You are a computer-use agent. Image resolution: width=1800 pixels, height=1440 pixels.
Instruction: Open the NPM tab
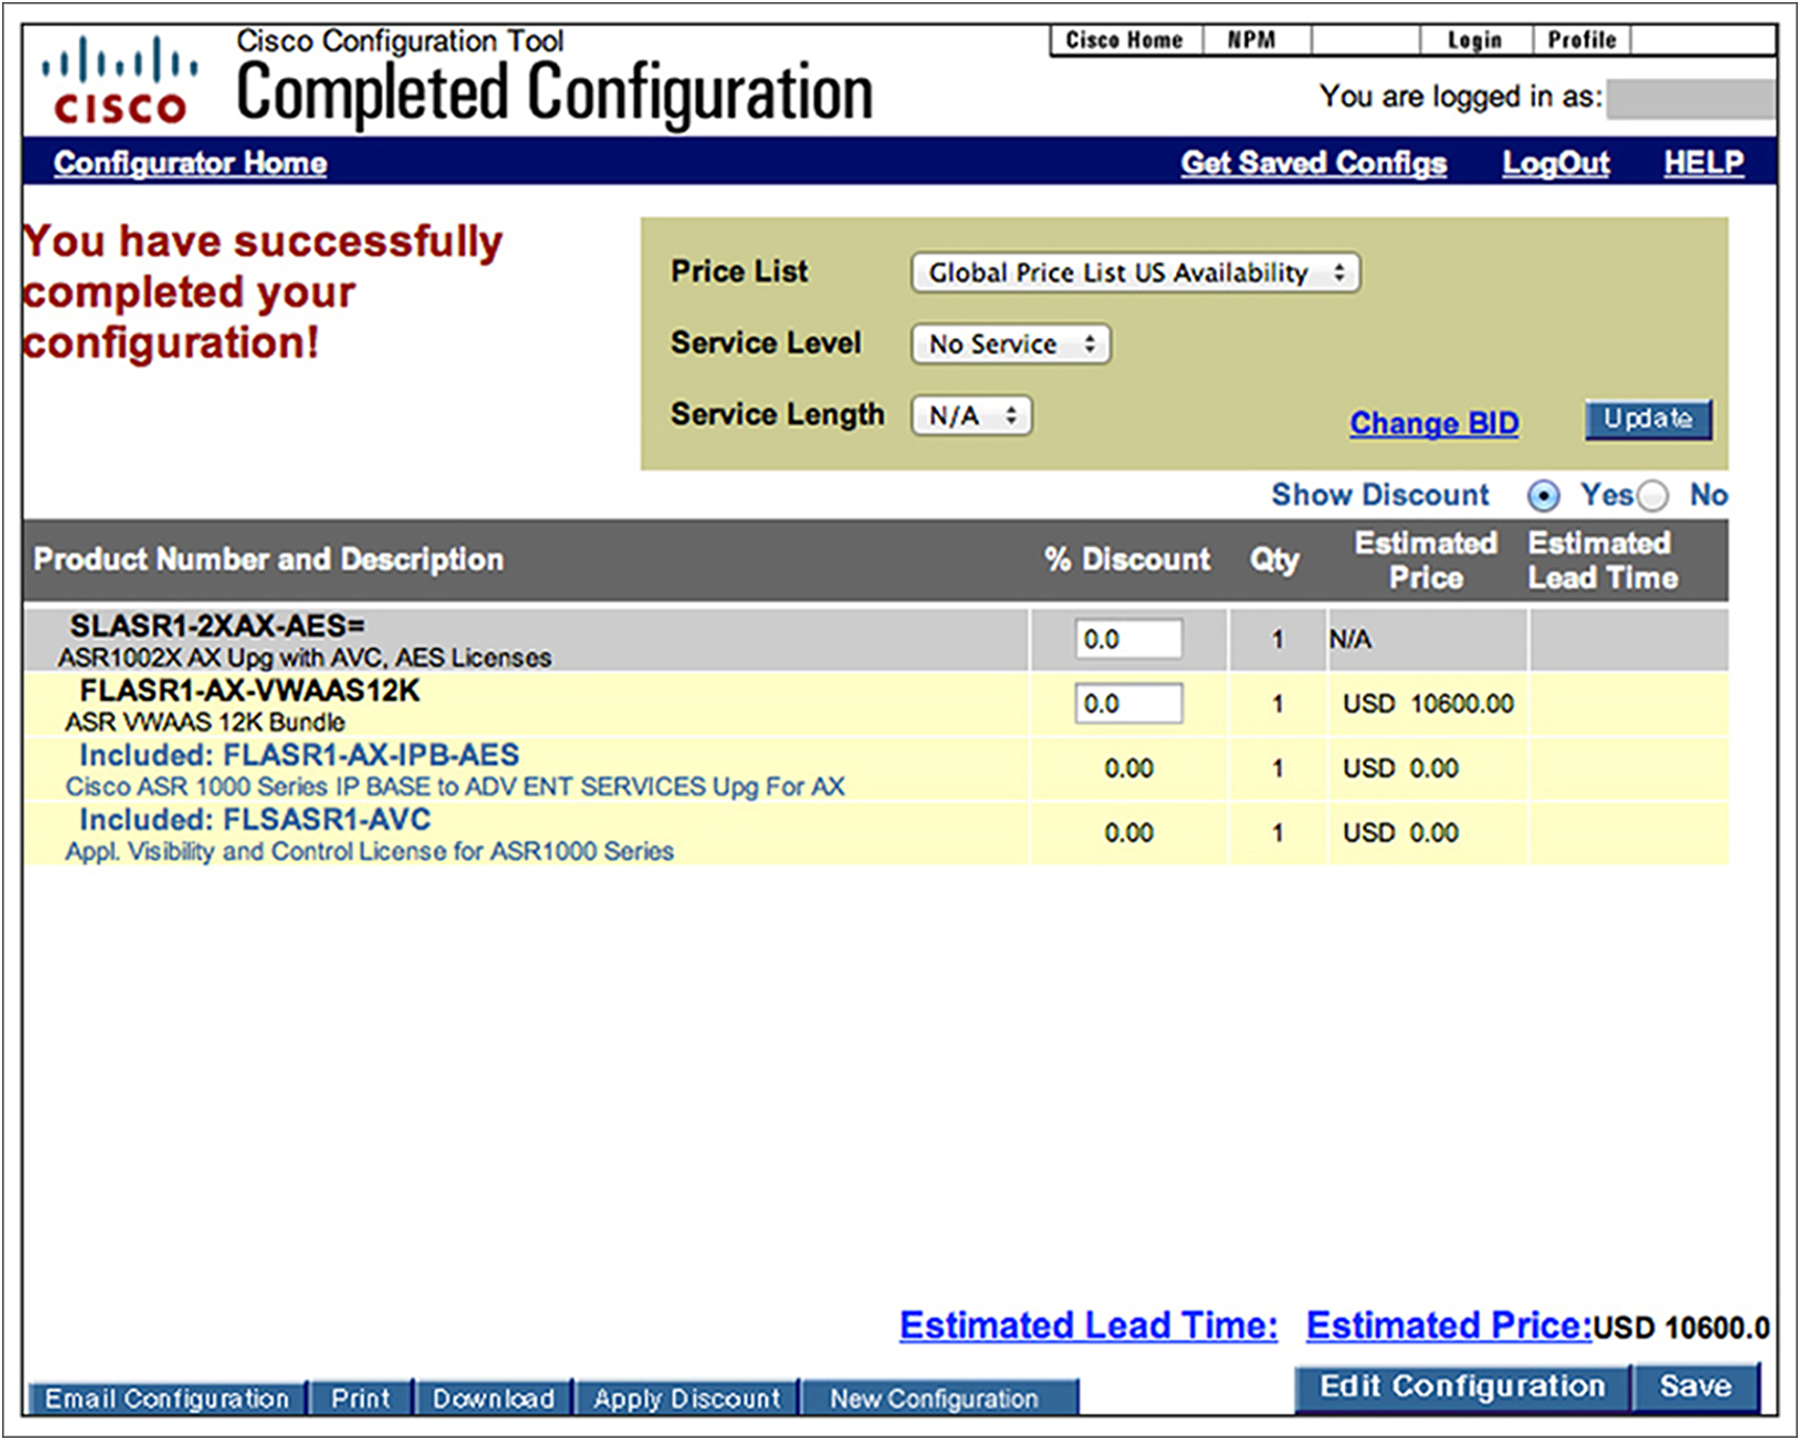[x=1252, y=40]
